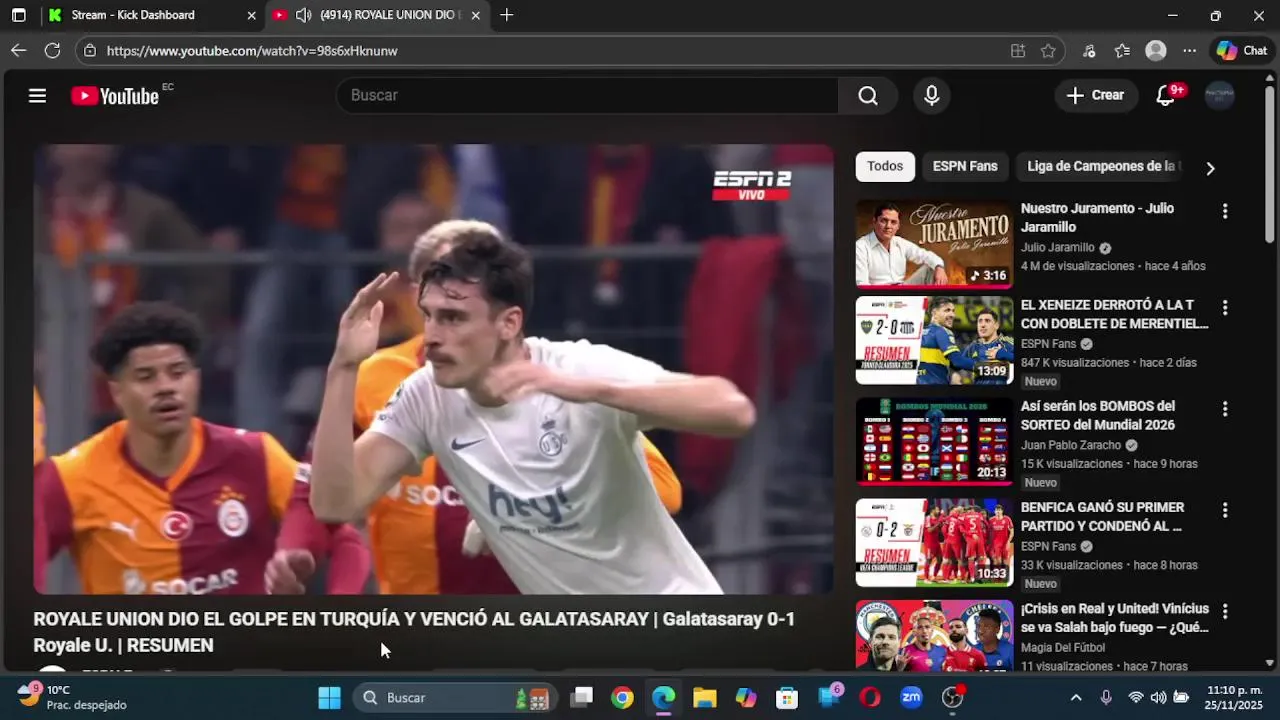
Task: Select the Todos filter chip
Action: [x=885, y=166]
